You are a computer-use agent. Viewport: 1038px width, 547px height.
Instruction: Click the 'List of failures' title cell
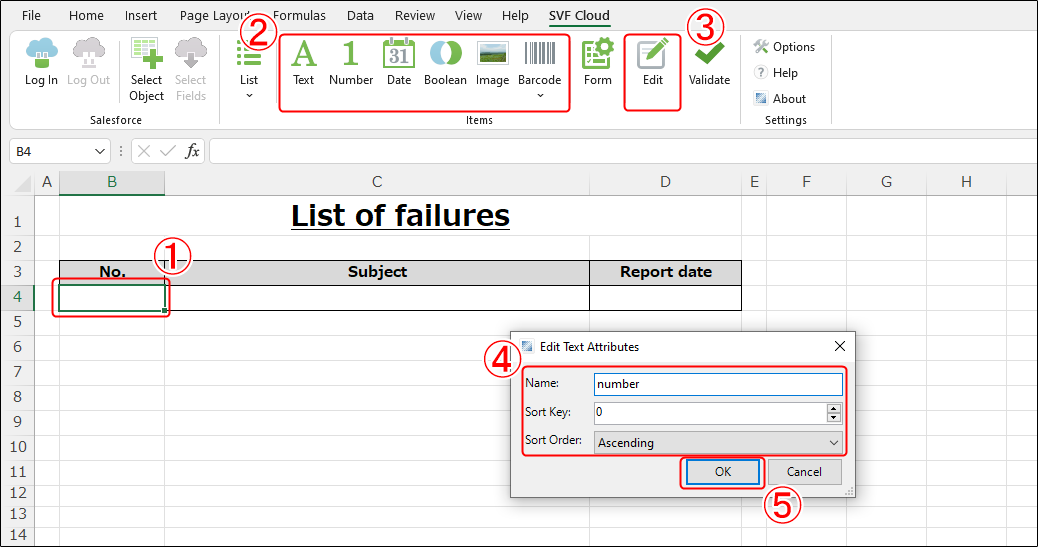click(401, 216)
